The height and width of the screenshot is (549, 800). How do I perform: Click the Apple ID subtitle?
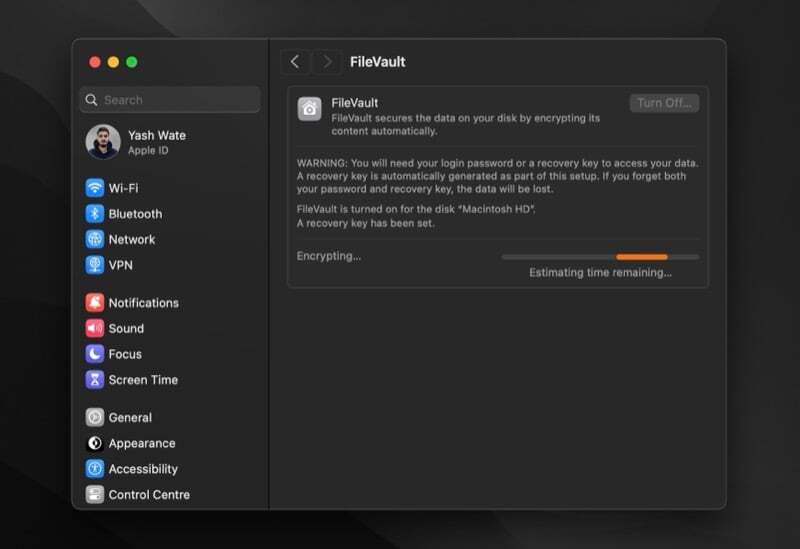(x=148, y=151)
